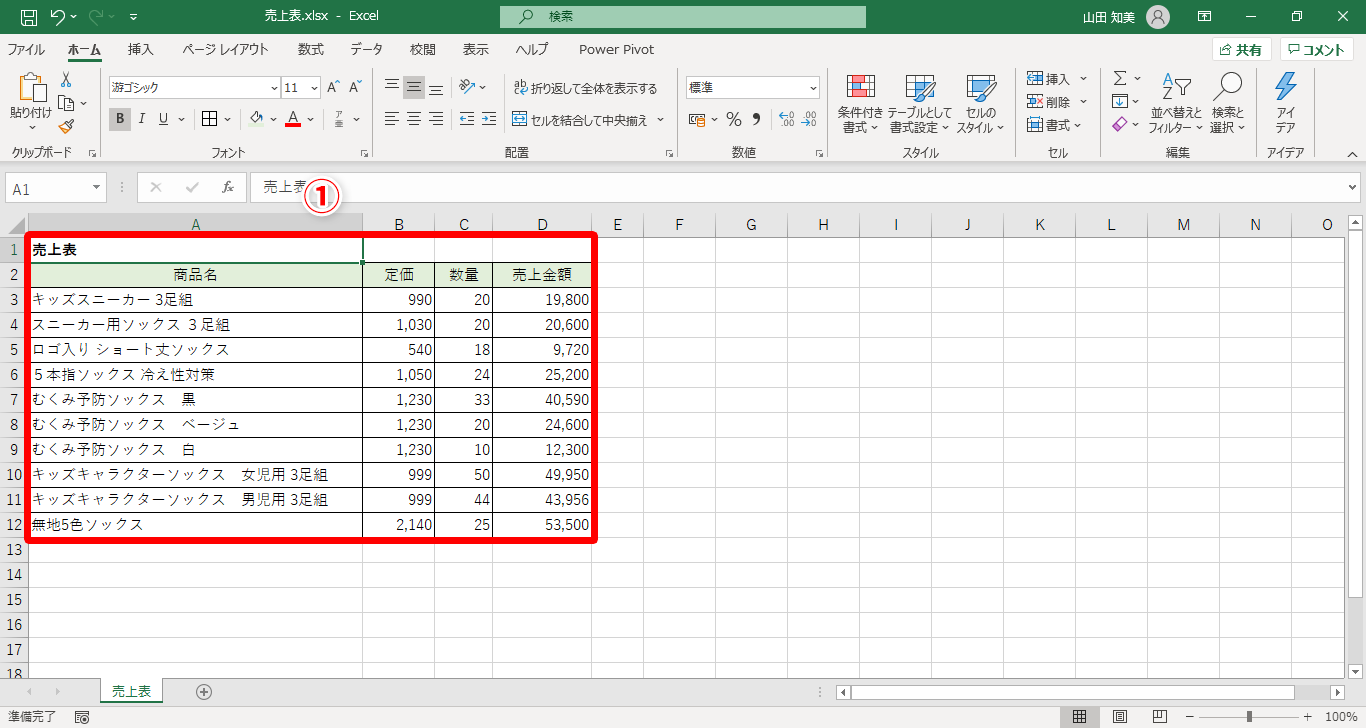Click the borders grid icon
Viewport: 1366px width, 728px height.
pos(210,119)
